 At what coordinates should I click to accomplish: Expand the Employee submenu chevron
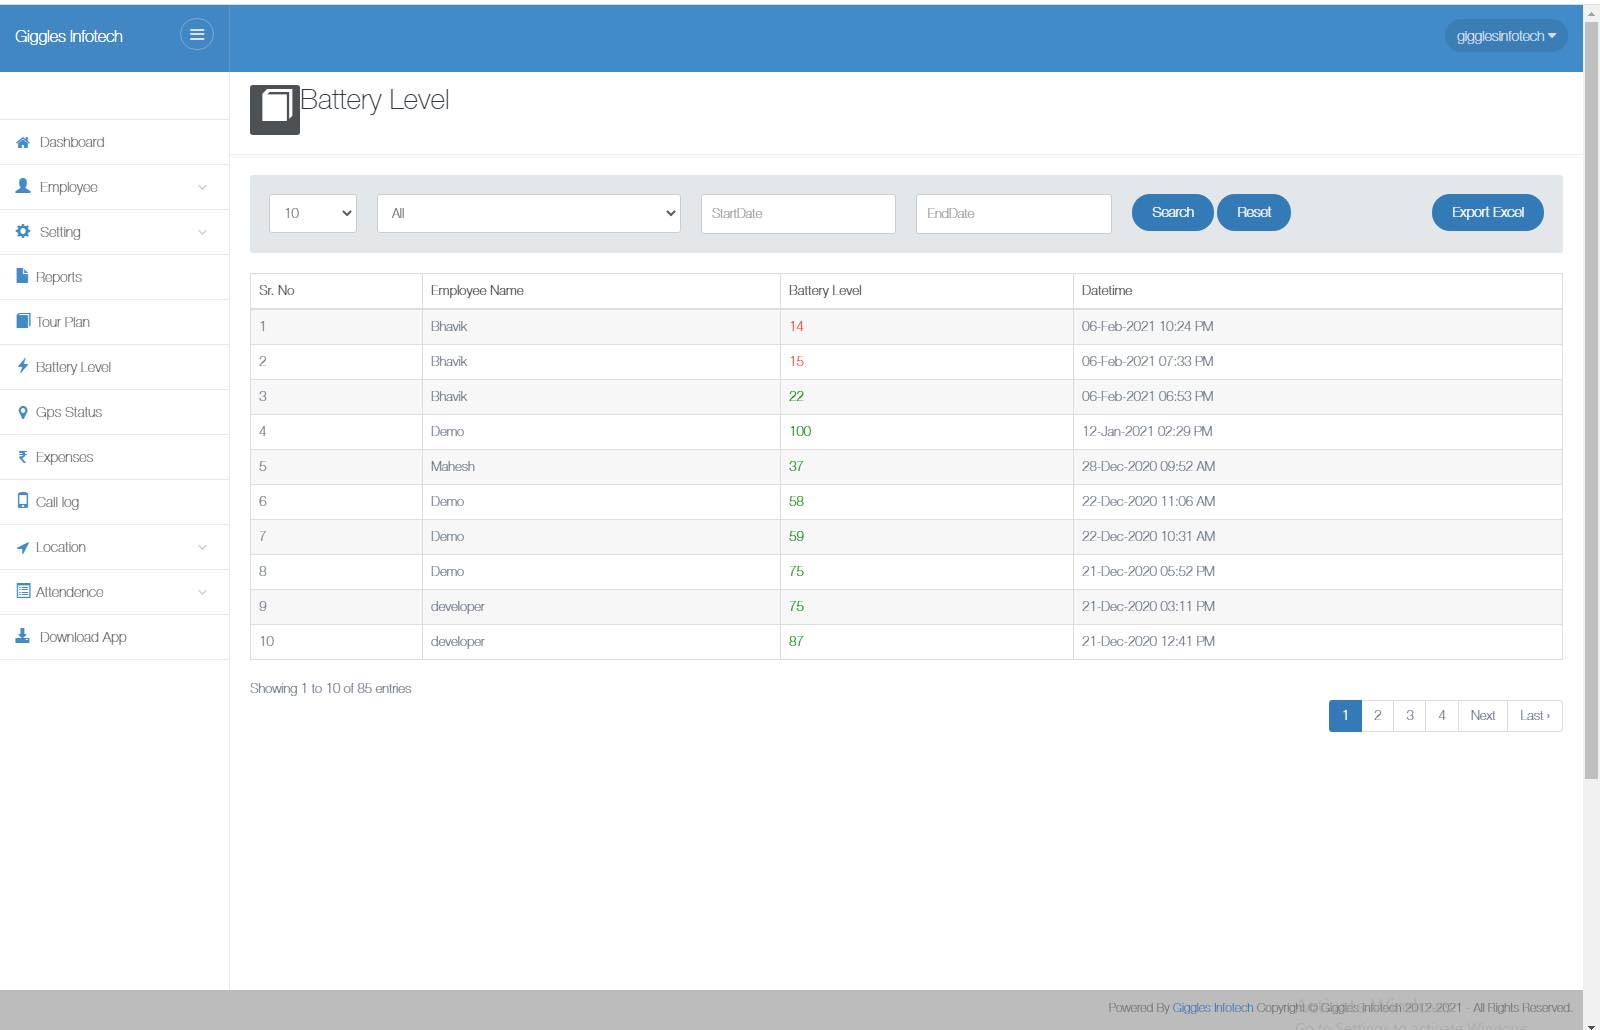point(202,187)
